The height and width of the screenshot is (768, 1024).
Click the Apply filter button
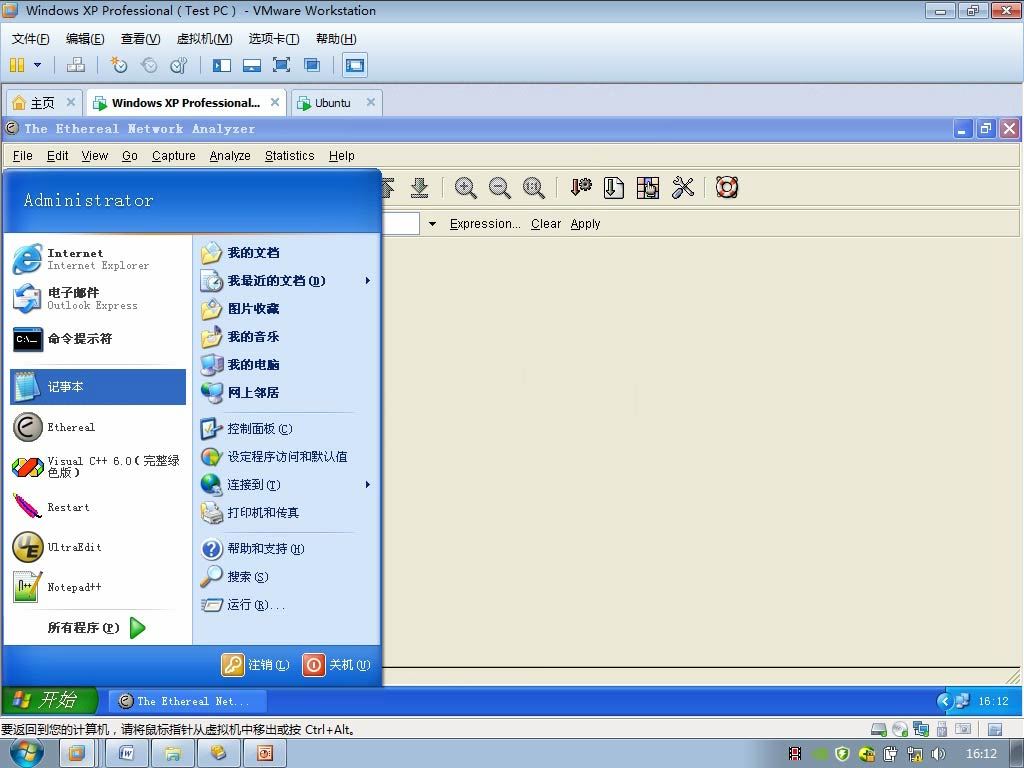pyautogui.click(x=585, y=224)
